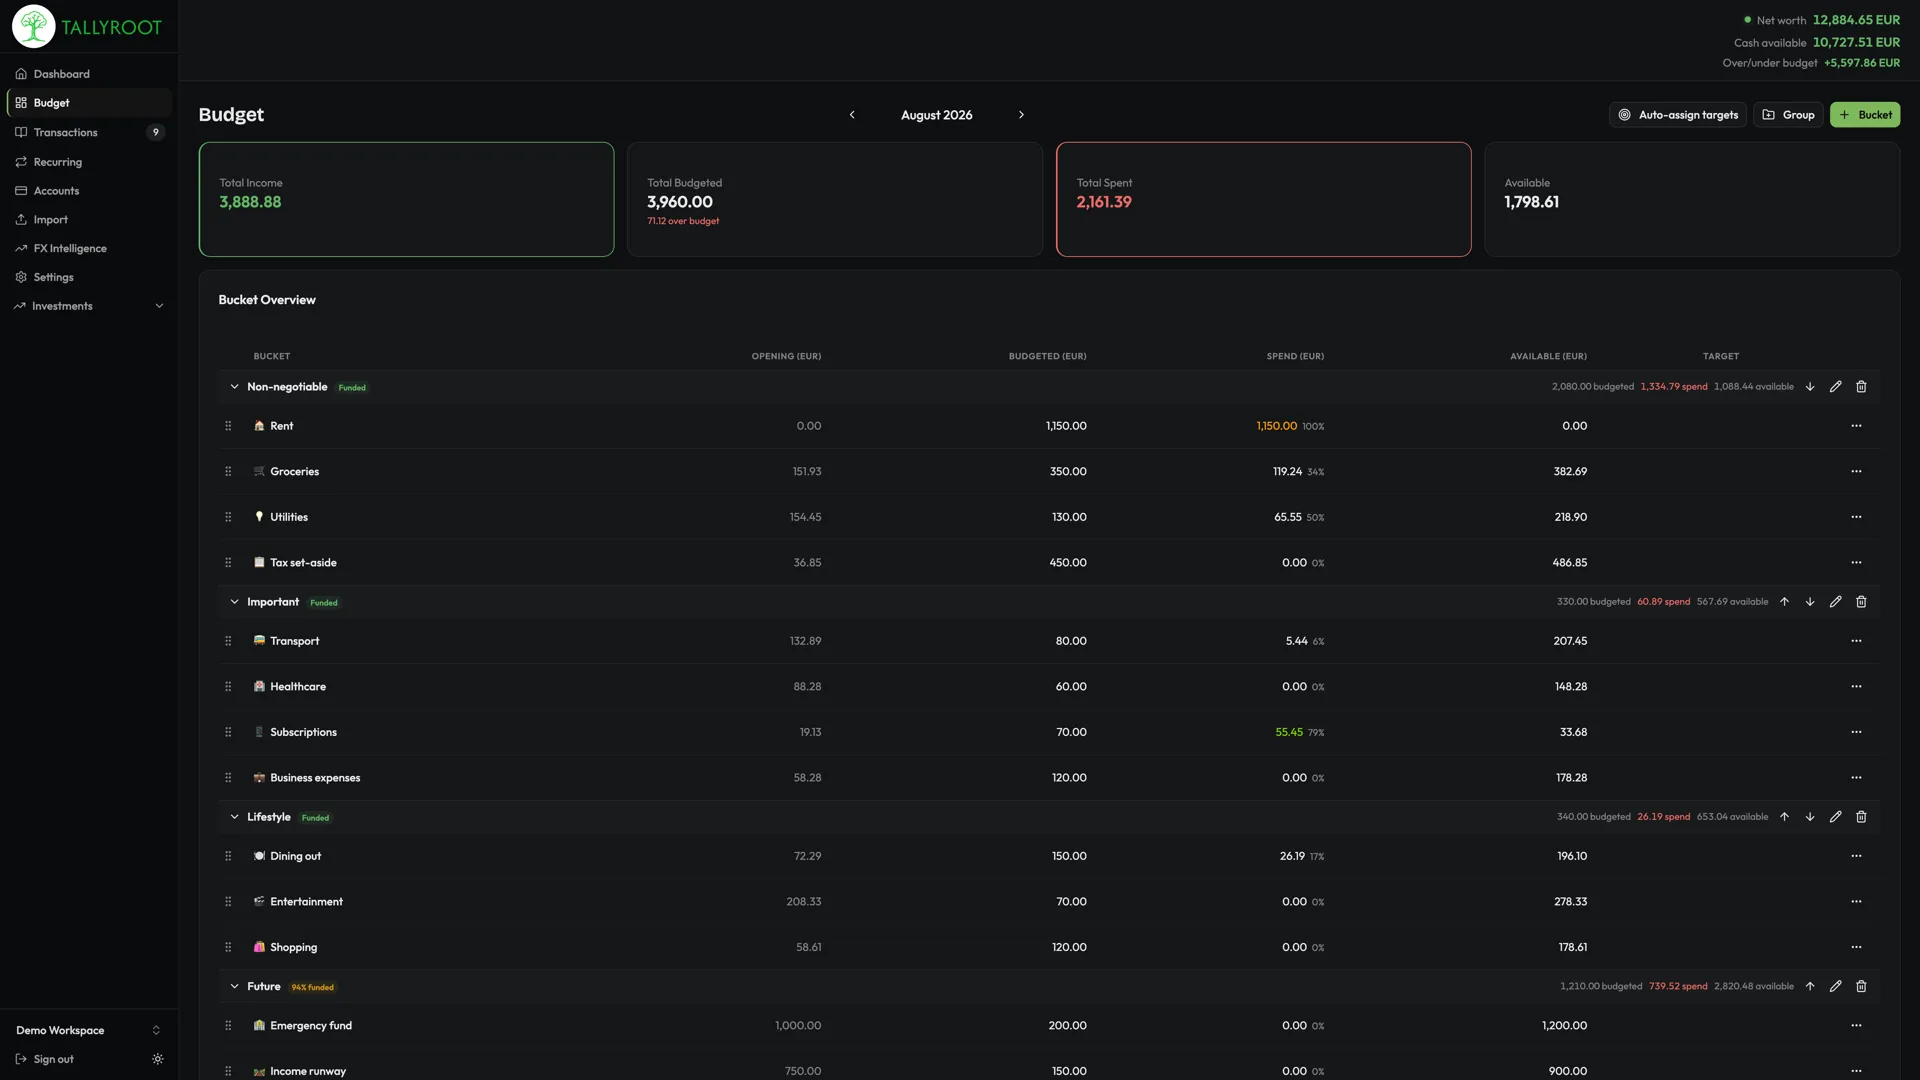Move Future group up

click(1810, 986)
